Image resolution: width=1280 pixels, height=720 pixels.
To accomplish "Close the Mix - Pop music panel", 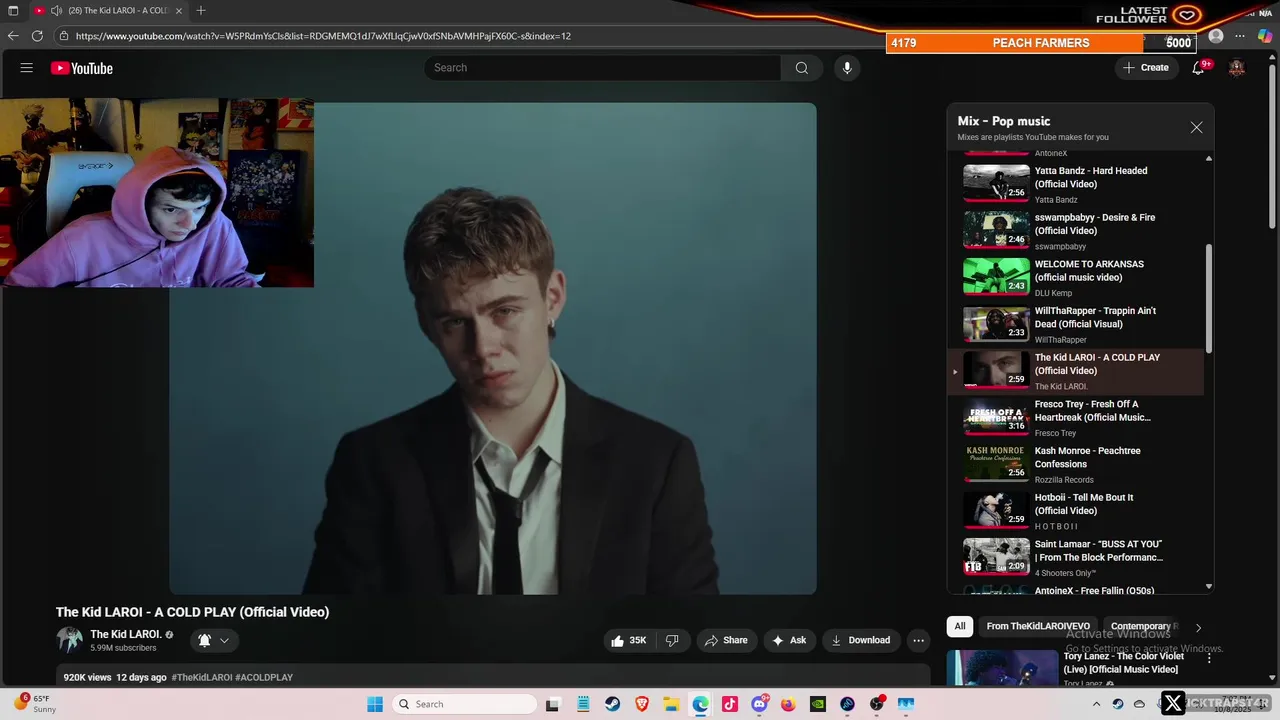I will pos(1196,128).
